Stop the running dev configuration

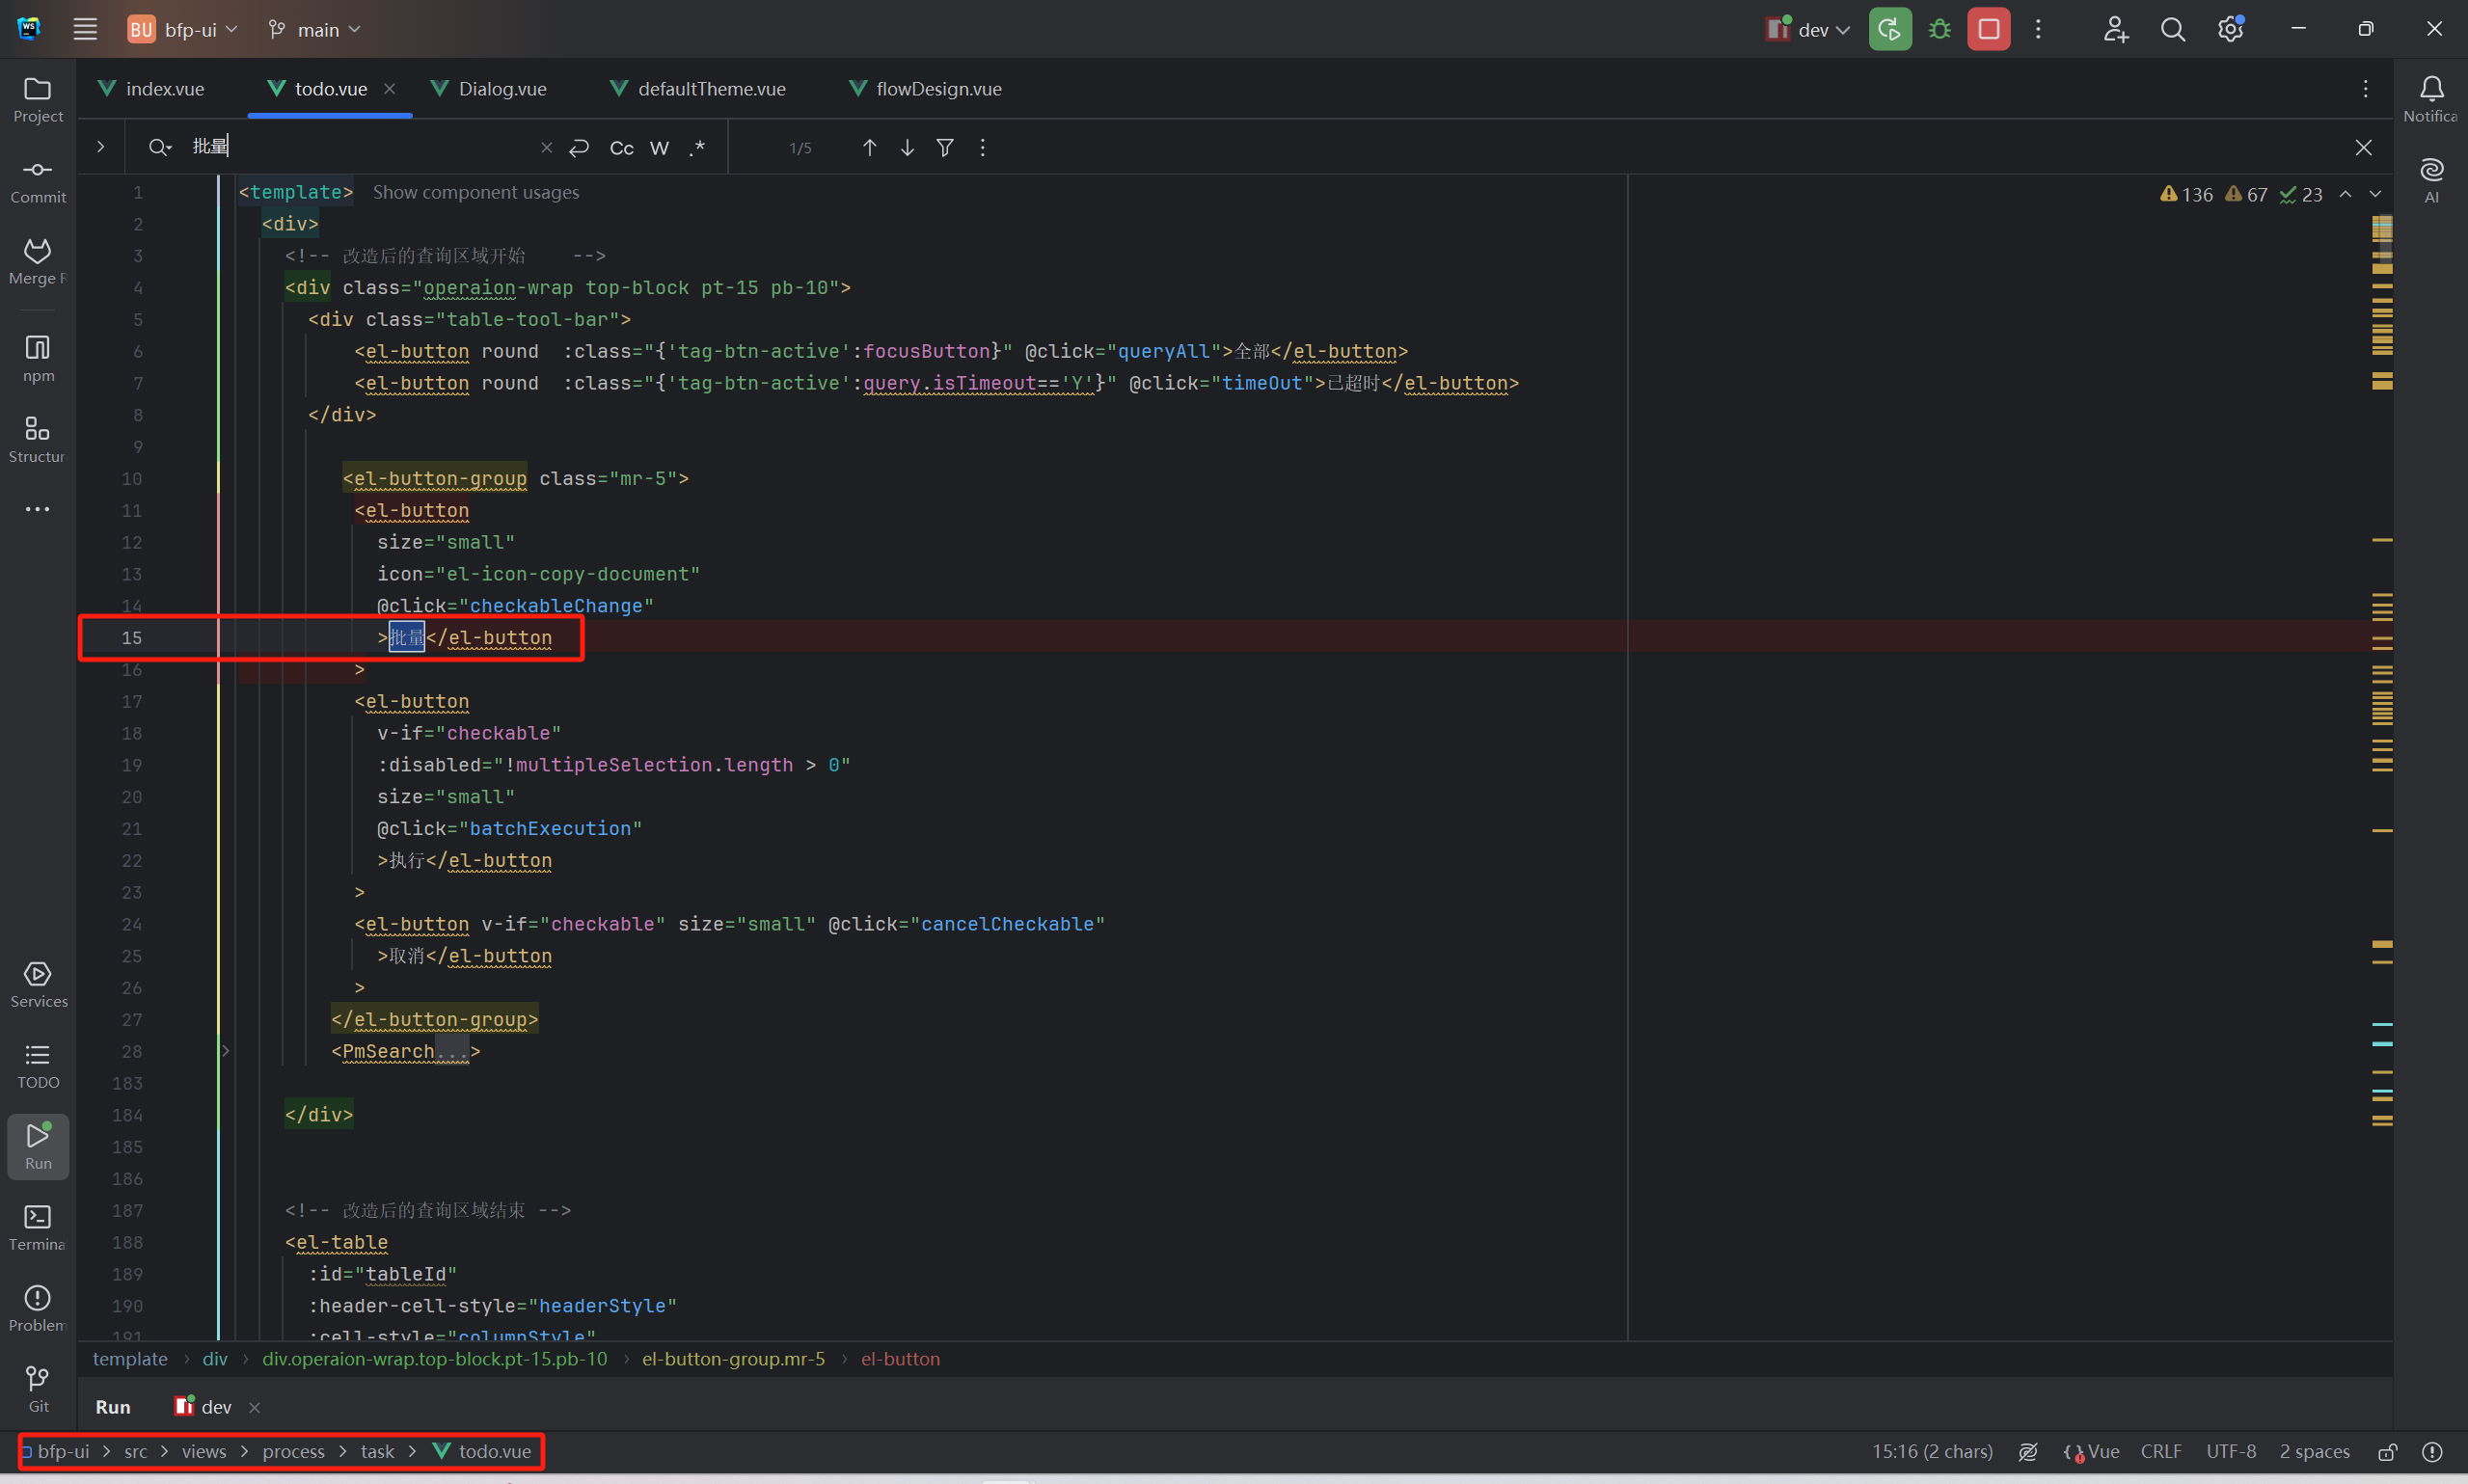pos(1987,29)
